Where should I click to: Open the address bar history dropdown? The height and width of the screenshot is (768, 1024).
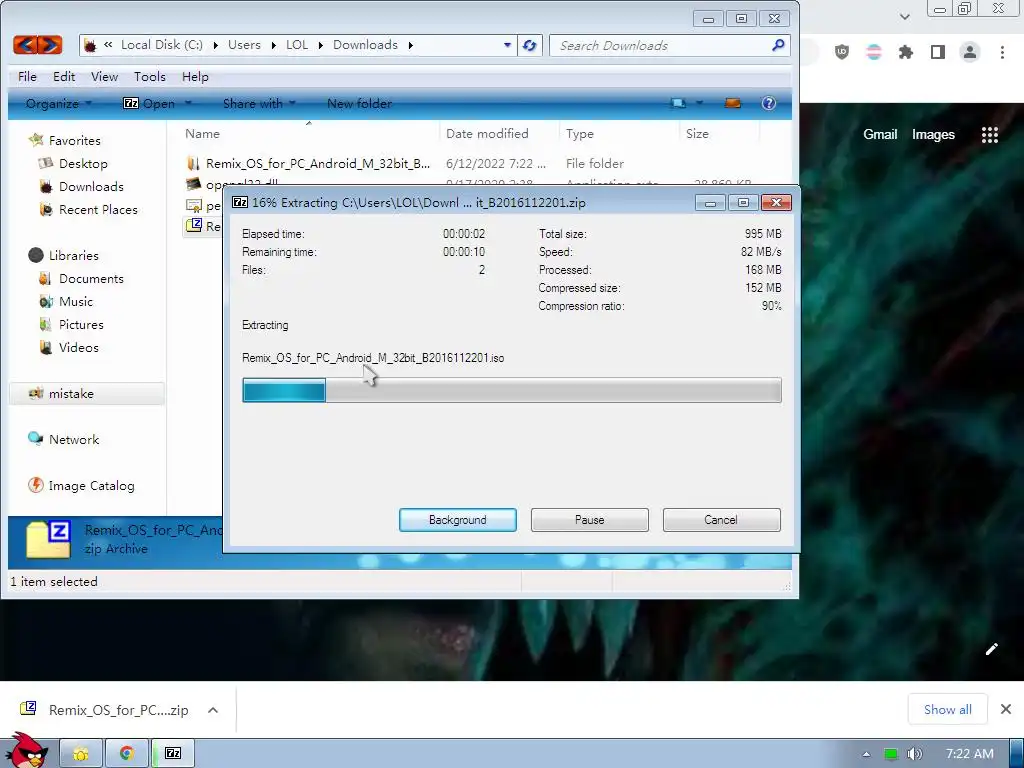click(x=507, y=45)
